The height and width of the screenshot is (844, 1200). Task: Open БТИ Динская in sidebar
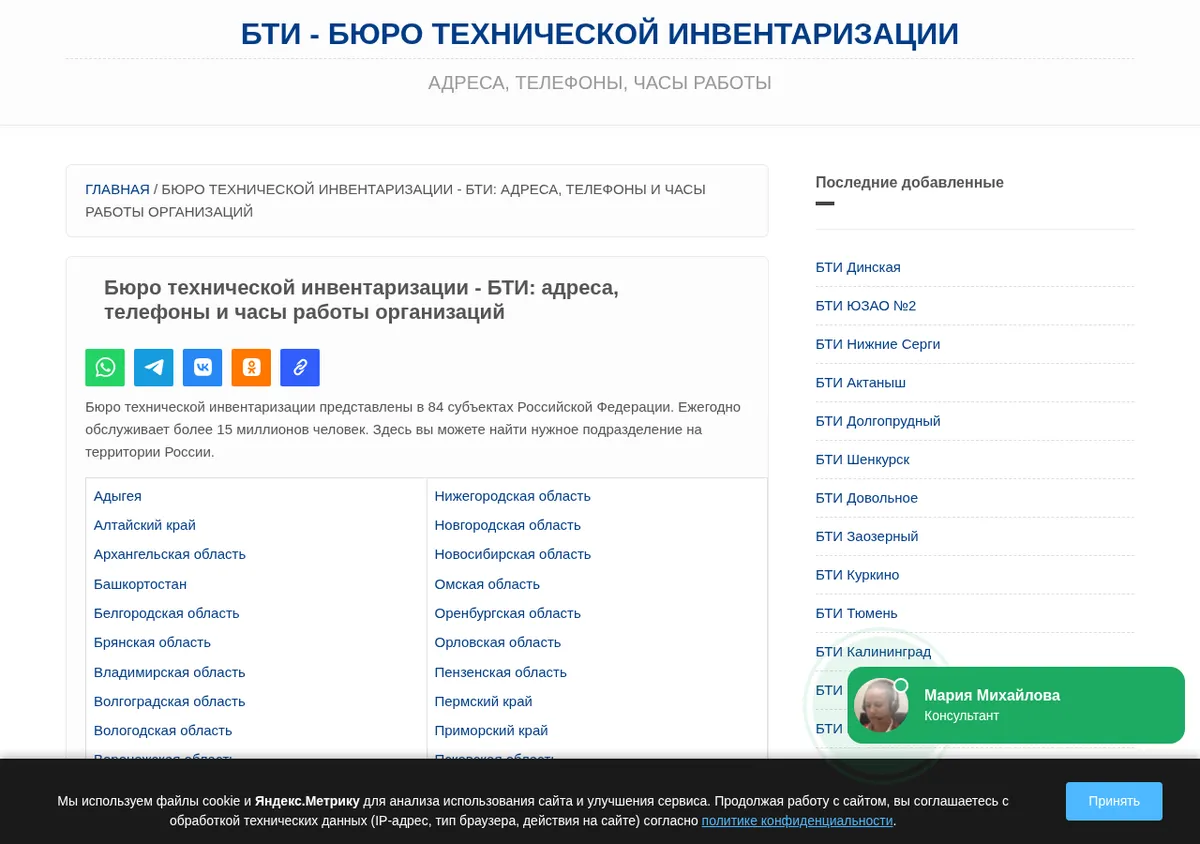[x=858, y=267]
